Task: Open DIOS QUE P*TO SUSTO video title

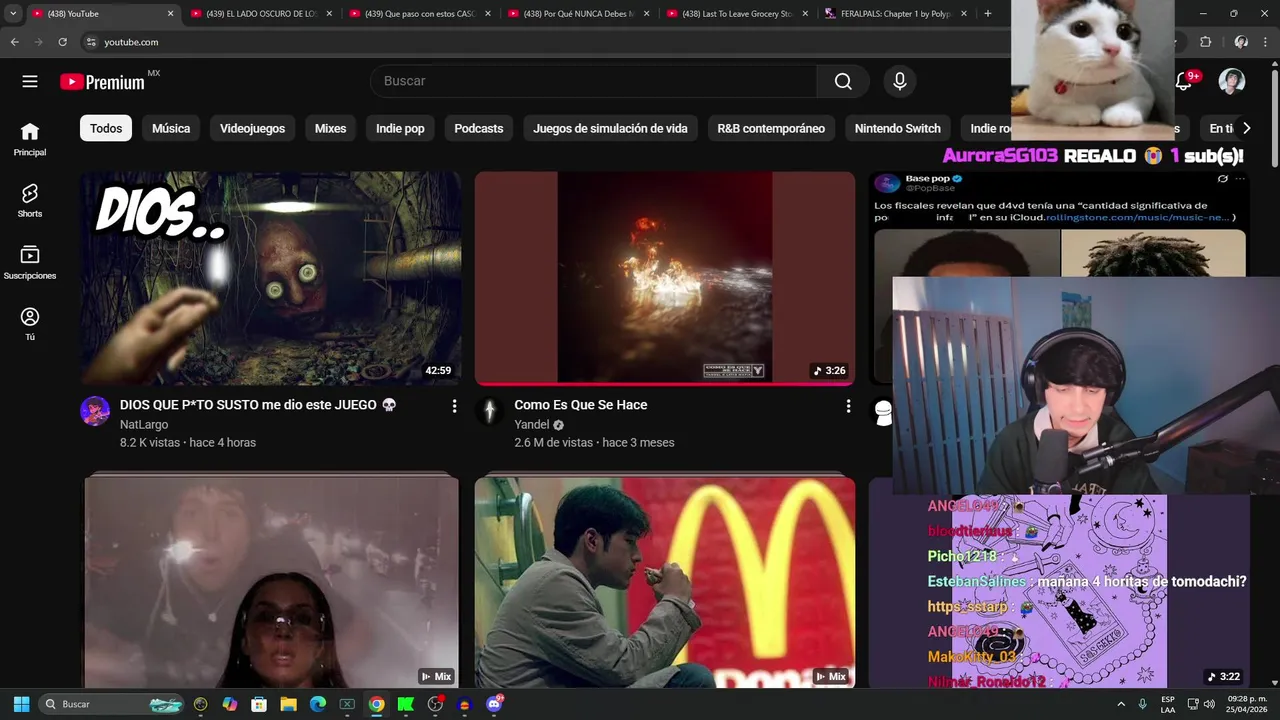Action: coord(258,405)
